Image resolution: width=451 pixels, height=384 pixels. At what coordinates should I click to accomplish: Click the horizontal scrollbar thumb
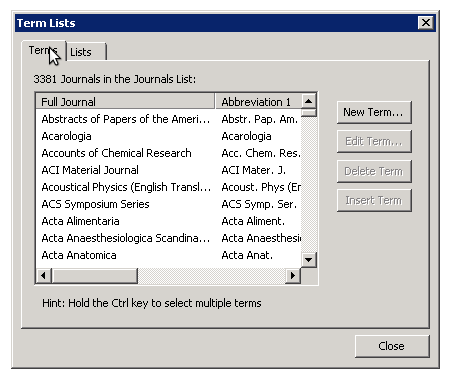coord(95,276)
